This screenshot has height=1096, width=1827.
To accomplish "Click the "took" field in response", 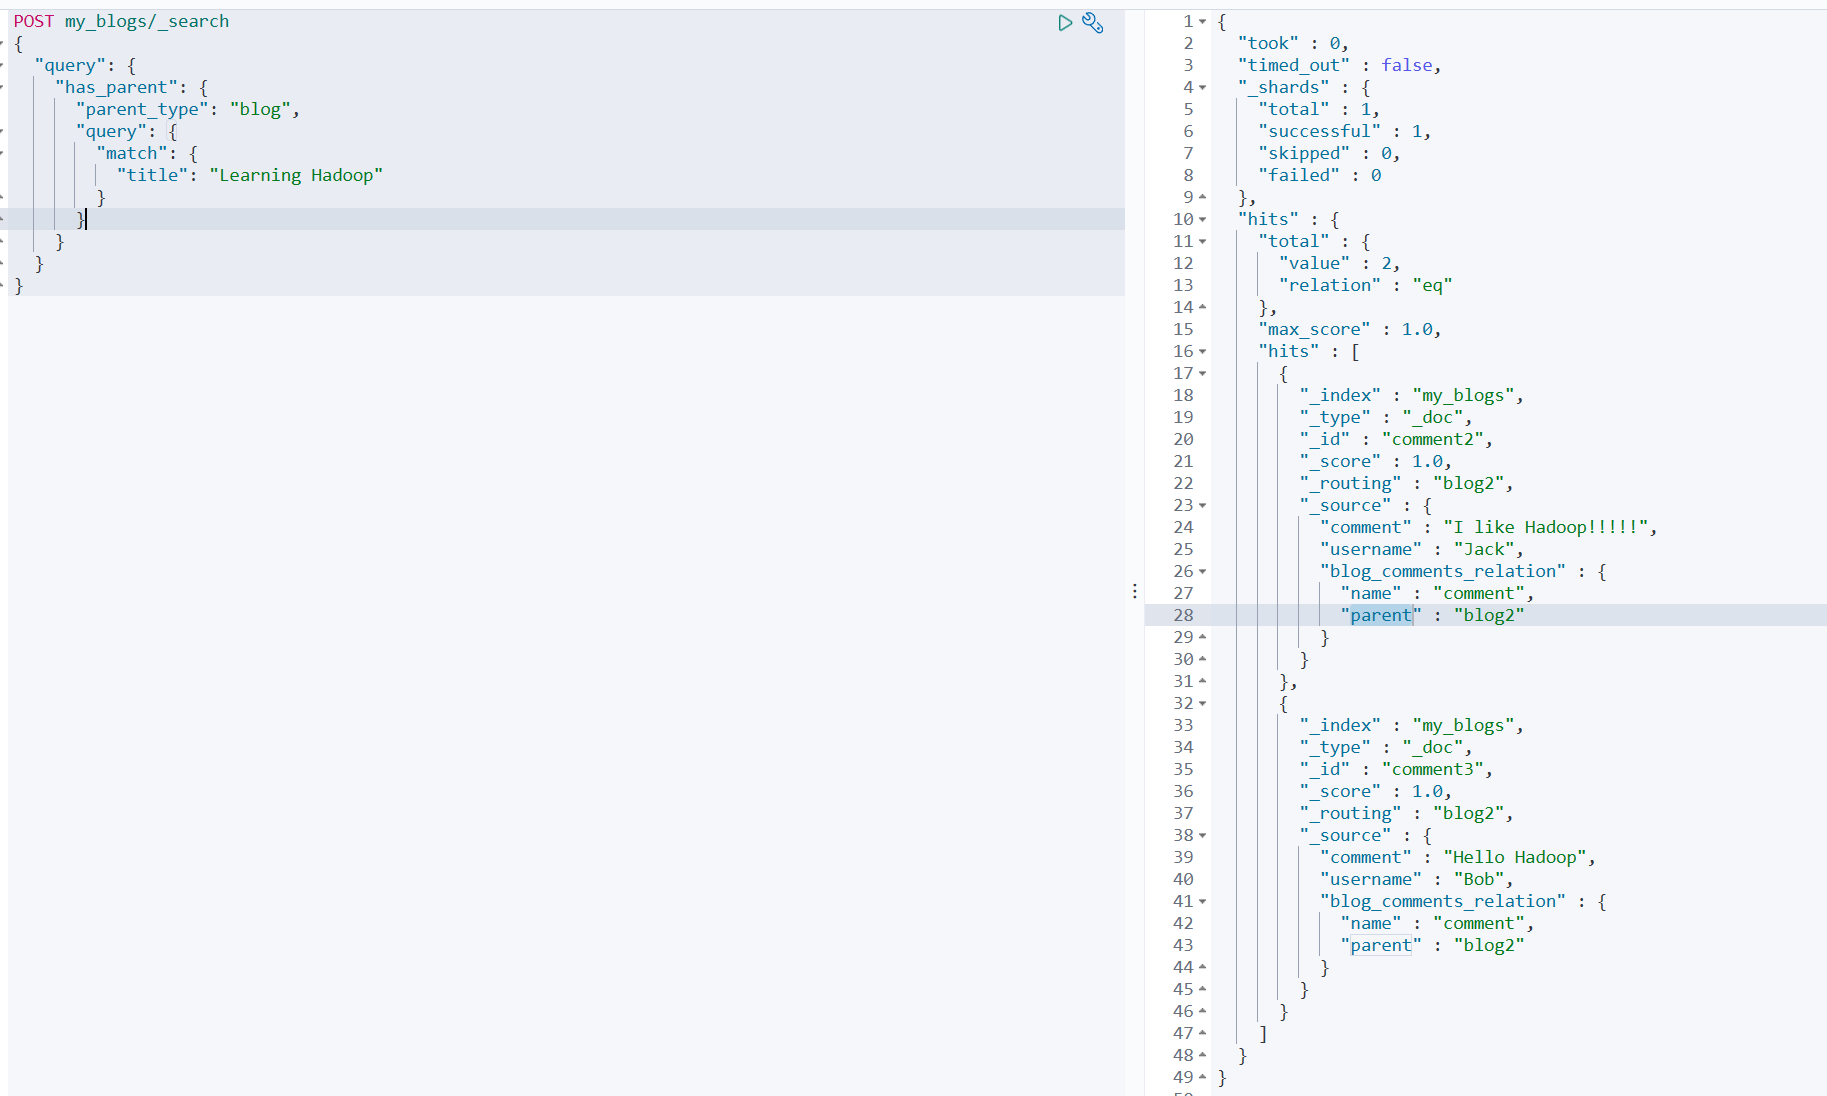I will point(1268,43).
